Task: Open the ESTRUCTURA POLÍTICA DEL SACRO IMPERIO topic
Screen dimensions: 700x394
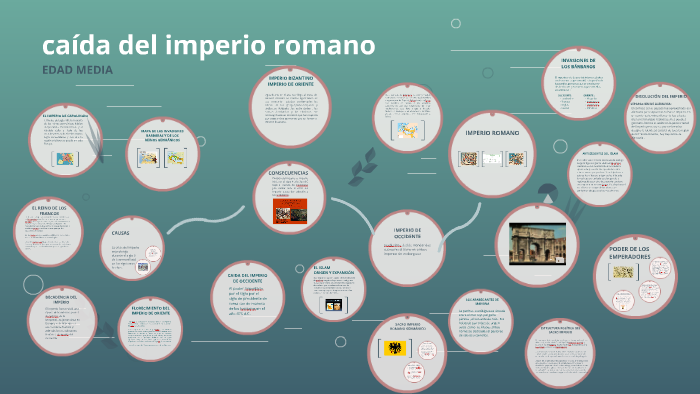Action: tap(560, 353)
